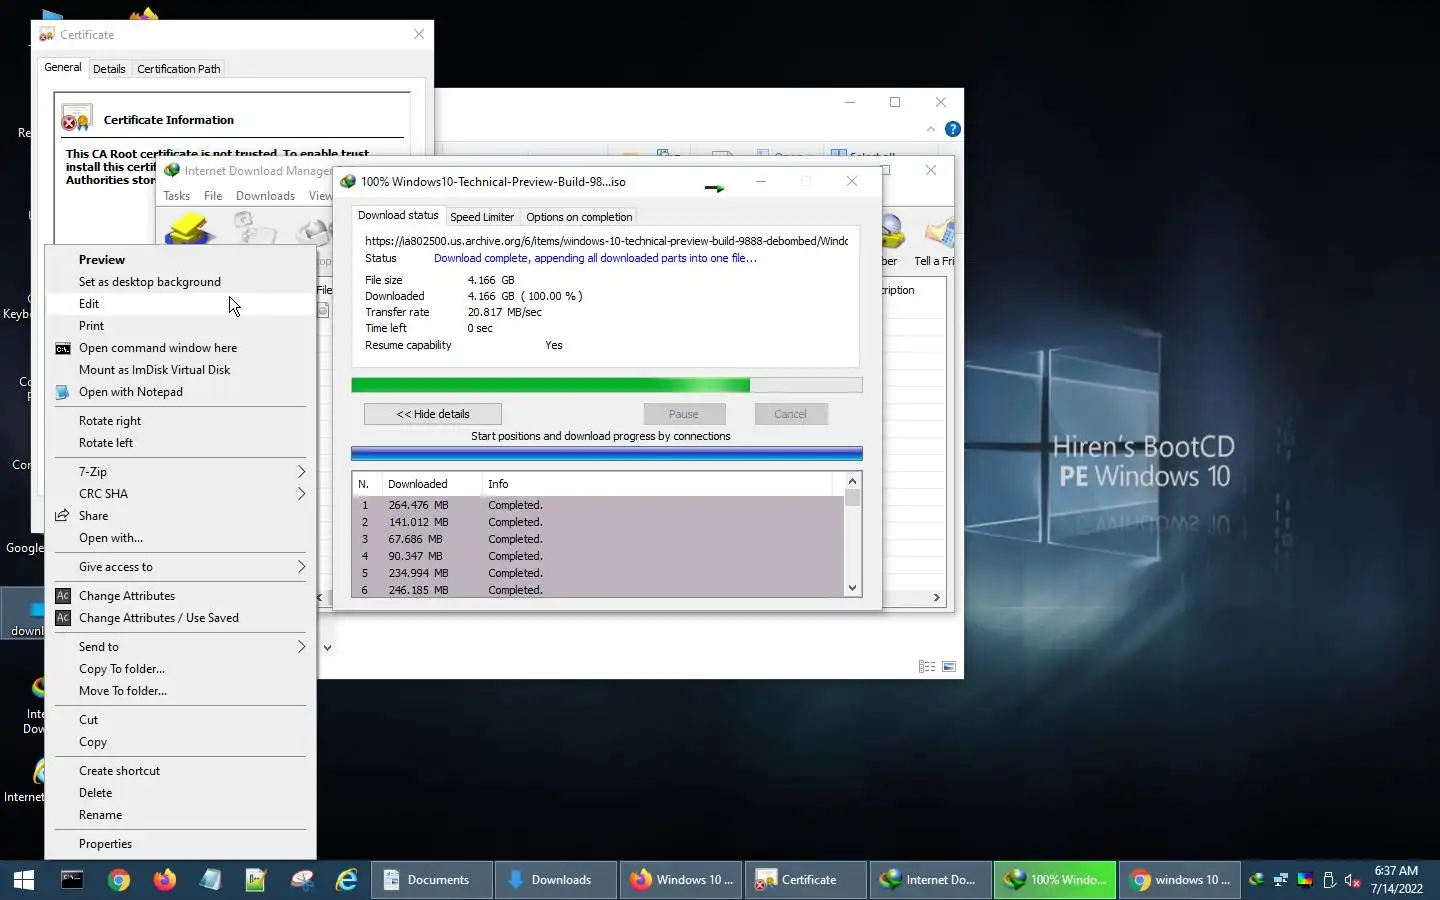Launch Firefox from pinned taskbar icon
The image size is (1440, 900).
165,880
